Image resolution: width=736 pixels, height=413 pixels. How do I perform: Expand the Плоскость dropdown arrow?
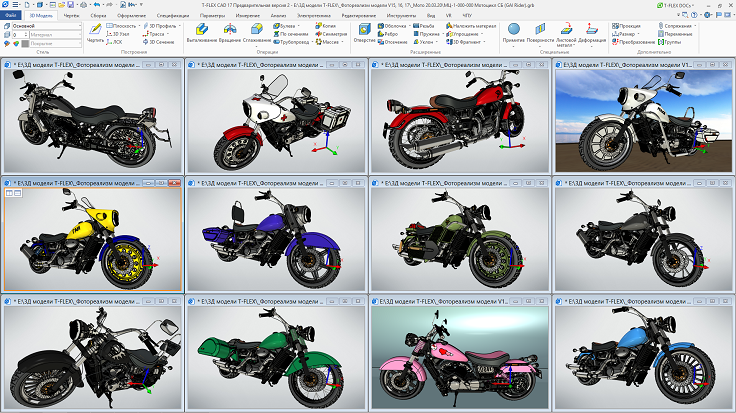pyautogui.click(x=139, y=26)
